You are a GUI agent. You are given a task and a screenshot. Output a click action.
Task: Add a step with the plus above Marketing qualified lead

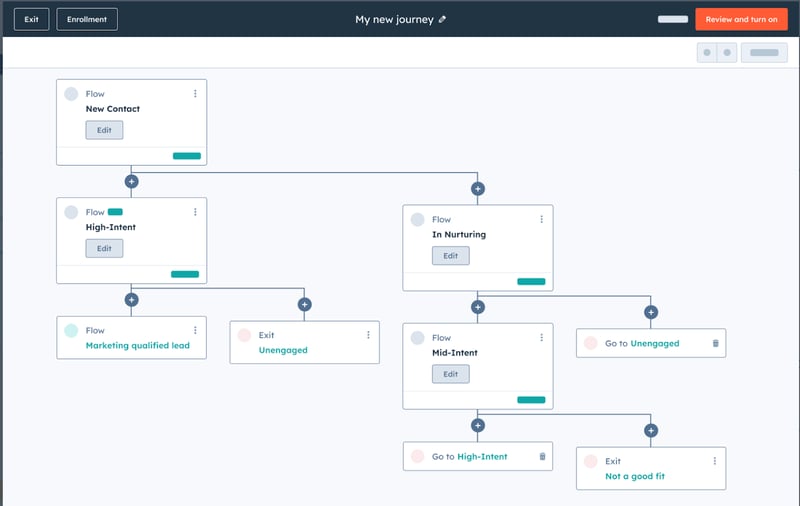pyautogui.click(x=132, y=299)
